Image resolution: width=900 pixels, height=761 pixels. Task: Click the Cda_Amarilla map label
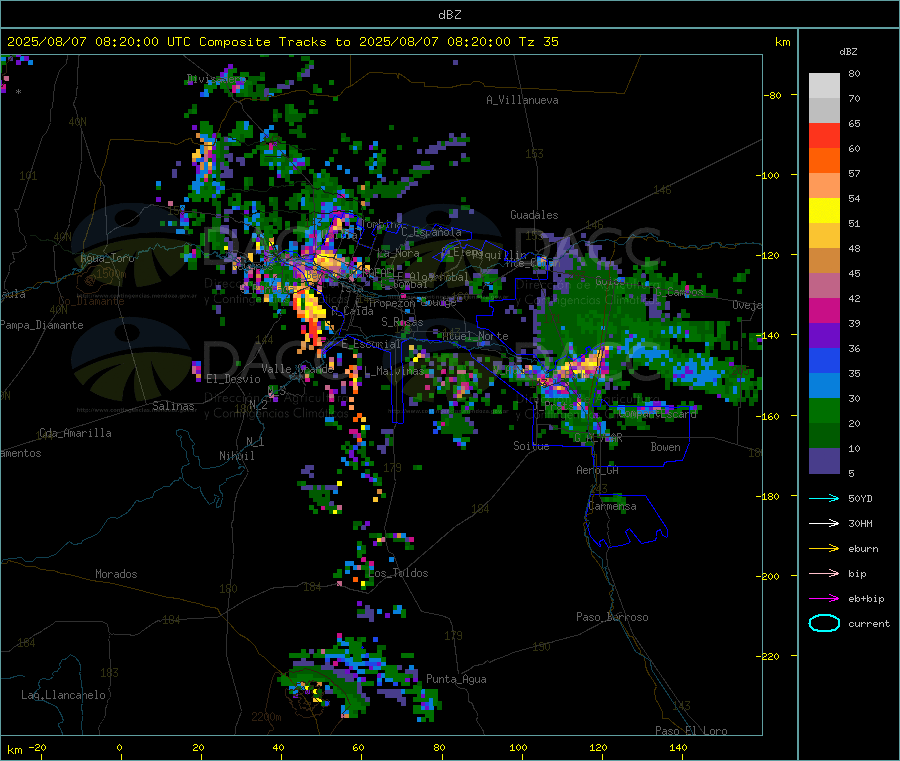coord(75,433)
